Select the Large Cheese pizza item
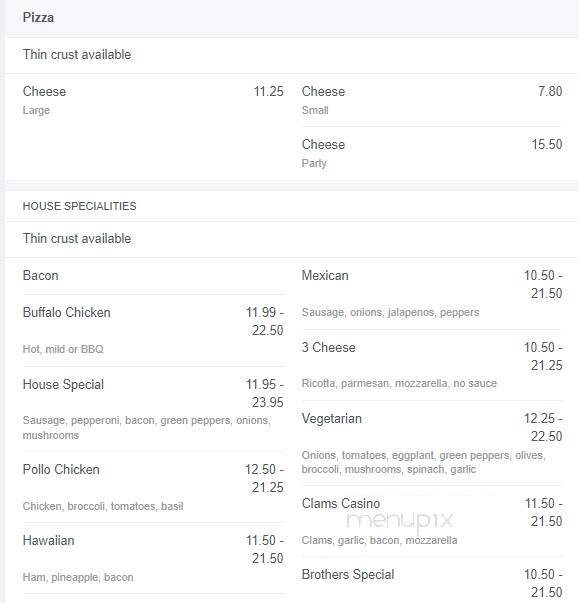579x603 pixels. [153, 100]
